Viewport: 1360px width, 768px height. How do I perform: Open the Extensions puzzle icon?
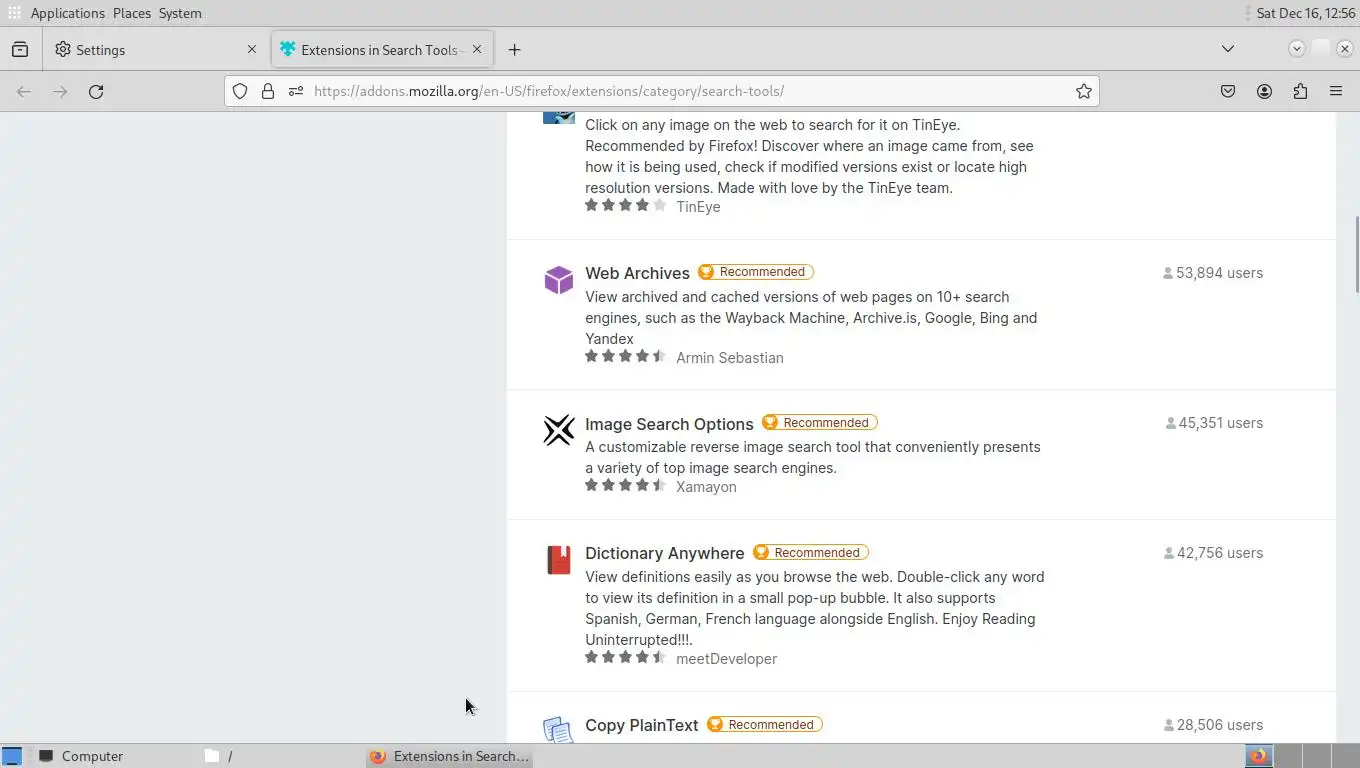(1300, 91)
